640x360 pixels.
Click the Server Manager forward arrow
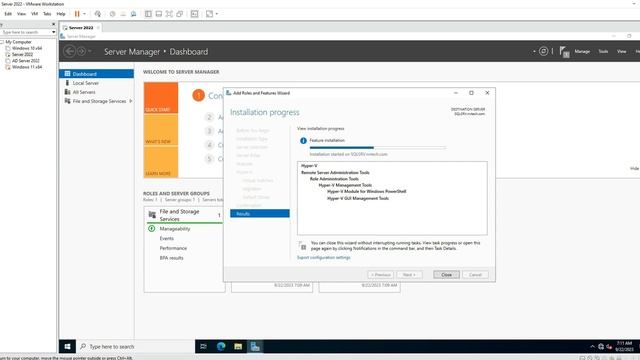[81, 51]
